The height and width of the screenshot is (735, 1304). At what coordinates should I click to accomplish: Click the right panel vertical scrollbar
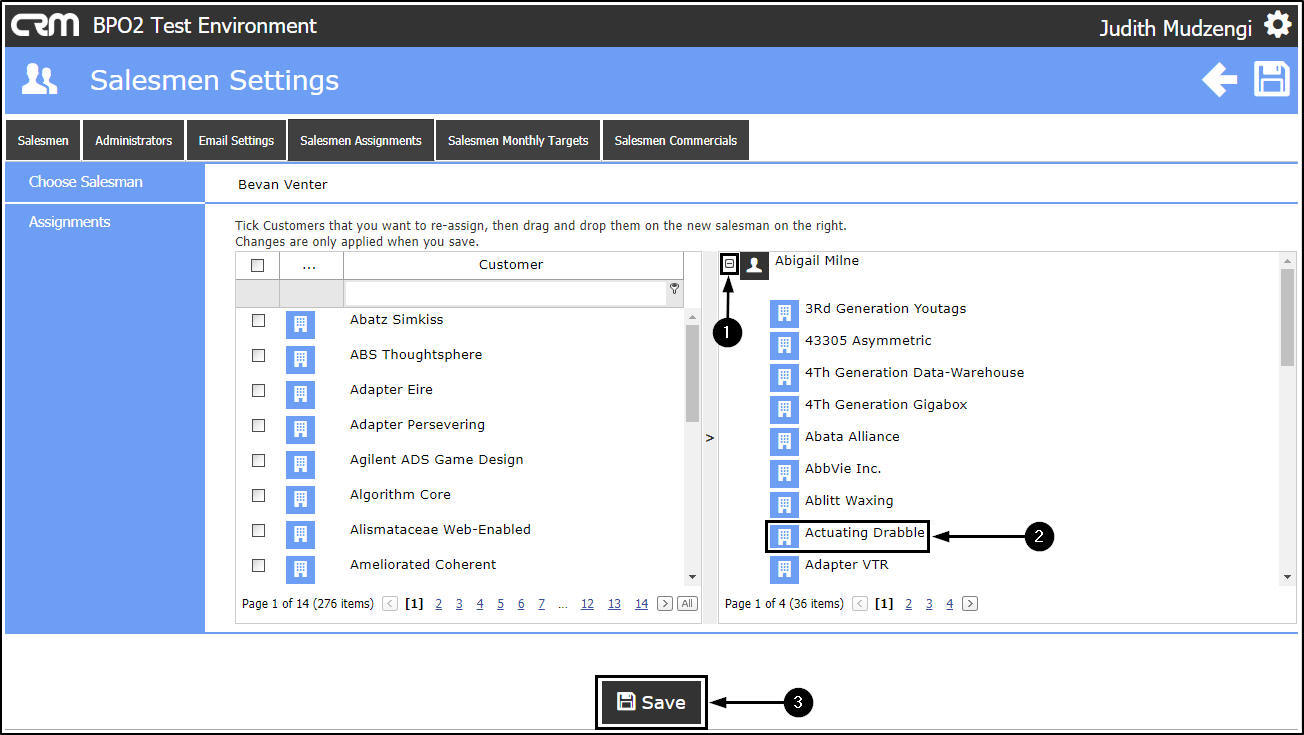click(x=1287, y=320)
